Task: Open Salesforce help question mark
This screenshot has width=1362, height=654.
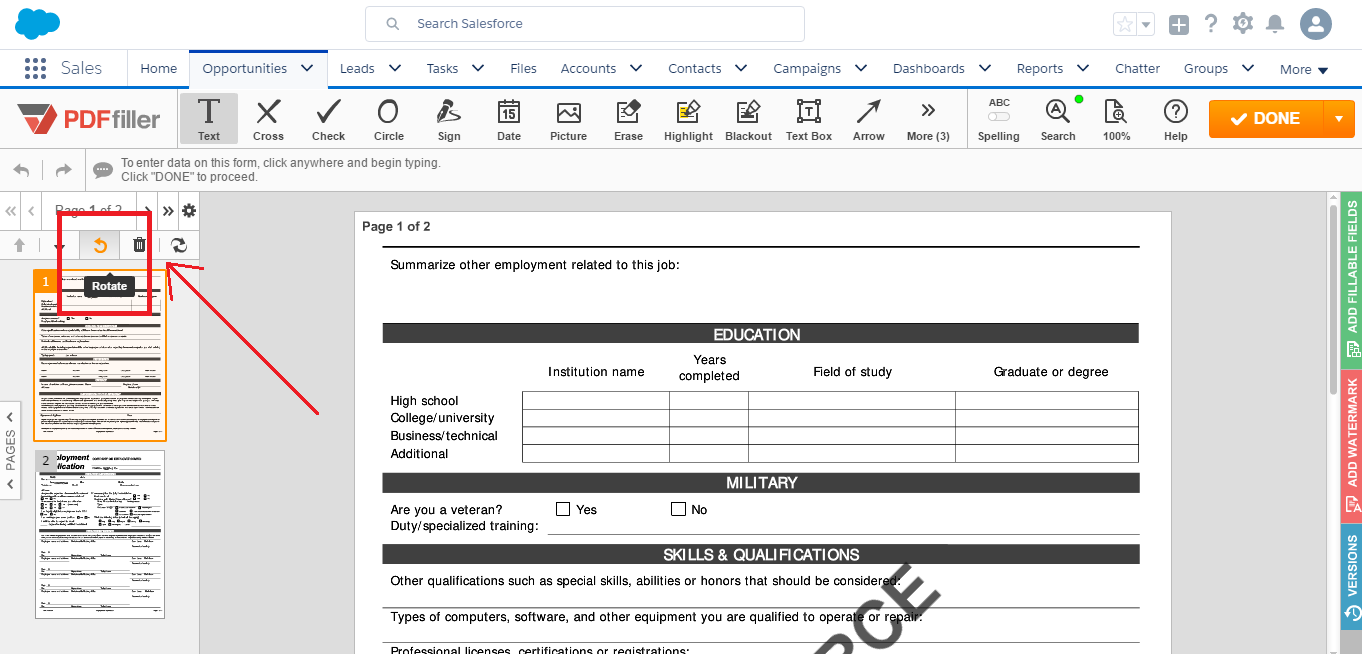Action: point(1211,24)
